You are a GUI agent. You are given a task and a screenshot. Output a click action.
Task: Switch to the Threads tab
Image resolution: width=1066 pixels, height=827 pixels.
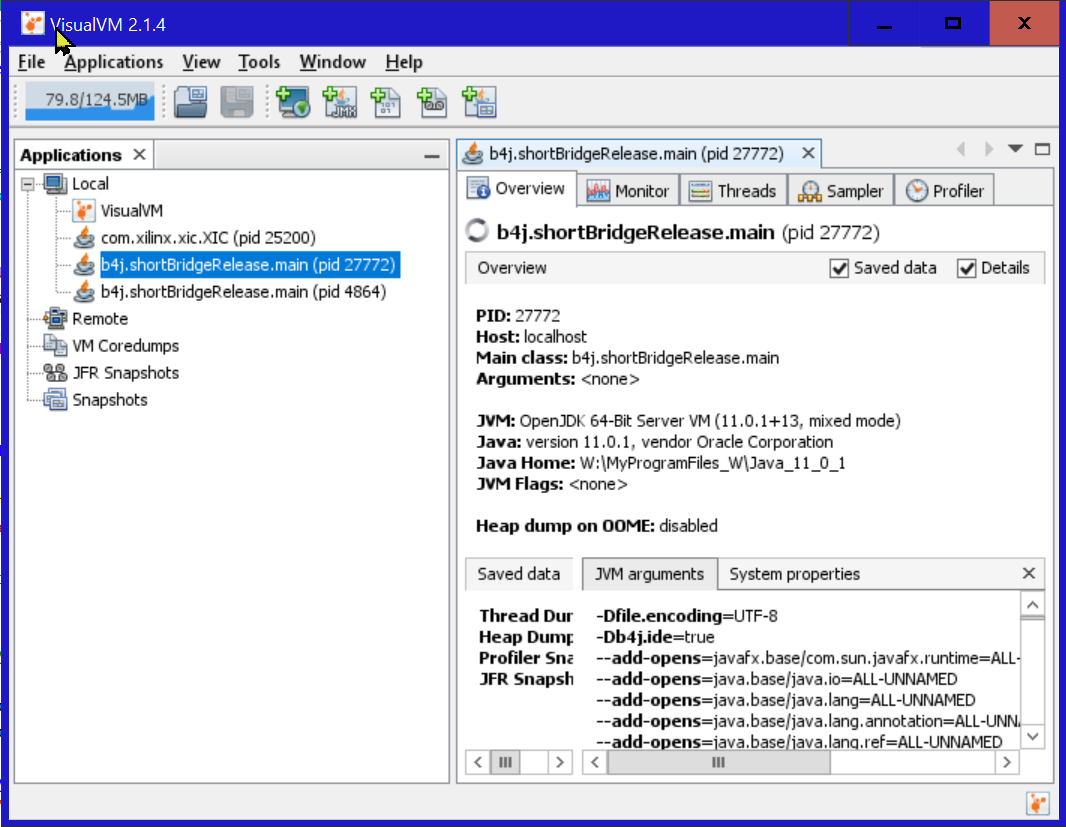[x=734, y=191]
